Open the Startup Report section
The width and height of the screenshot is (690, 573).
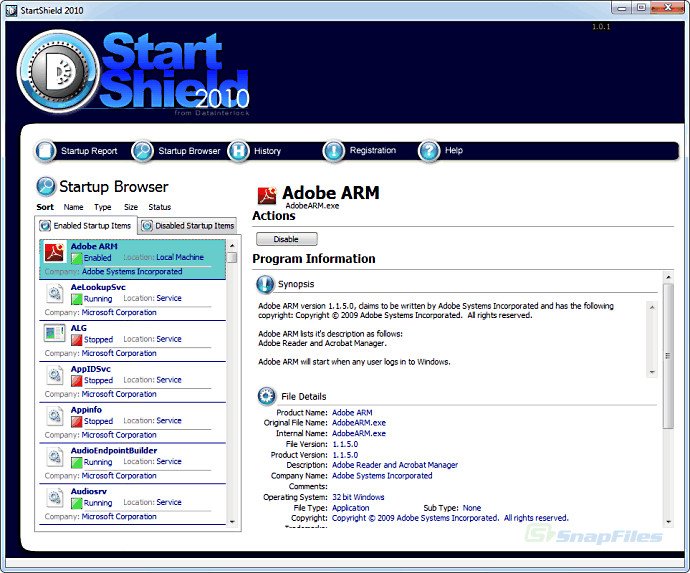click(89, 151)
